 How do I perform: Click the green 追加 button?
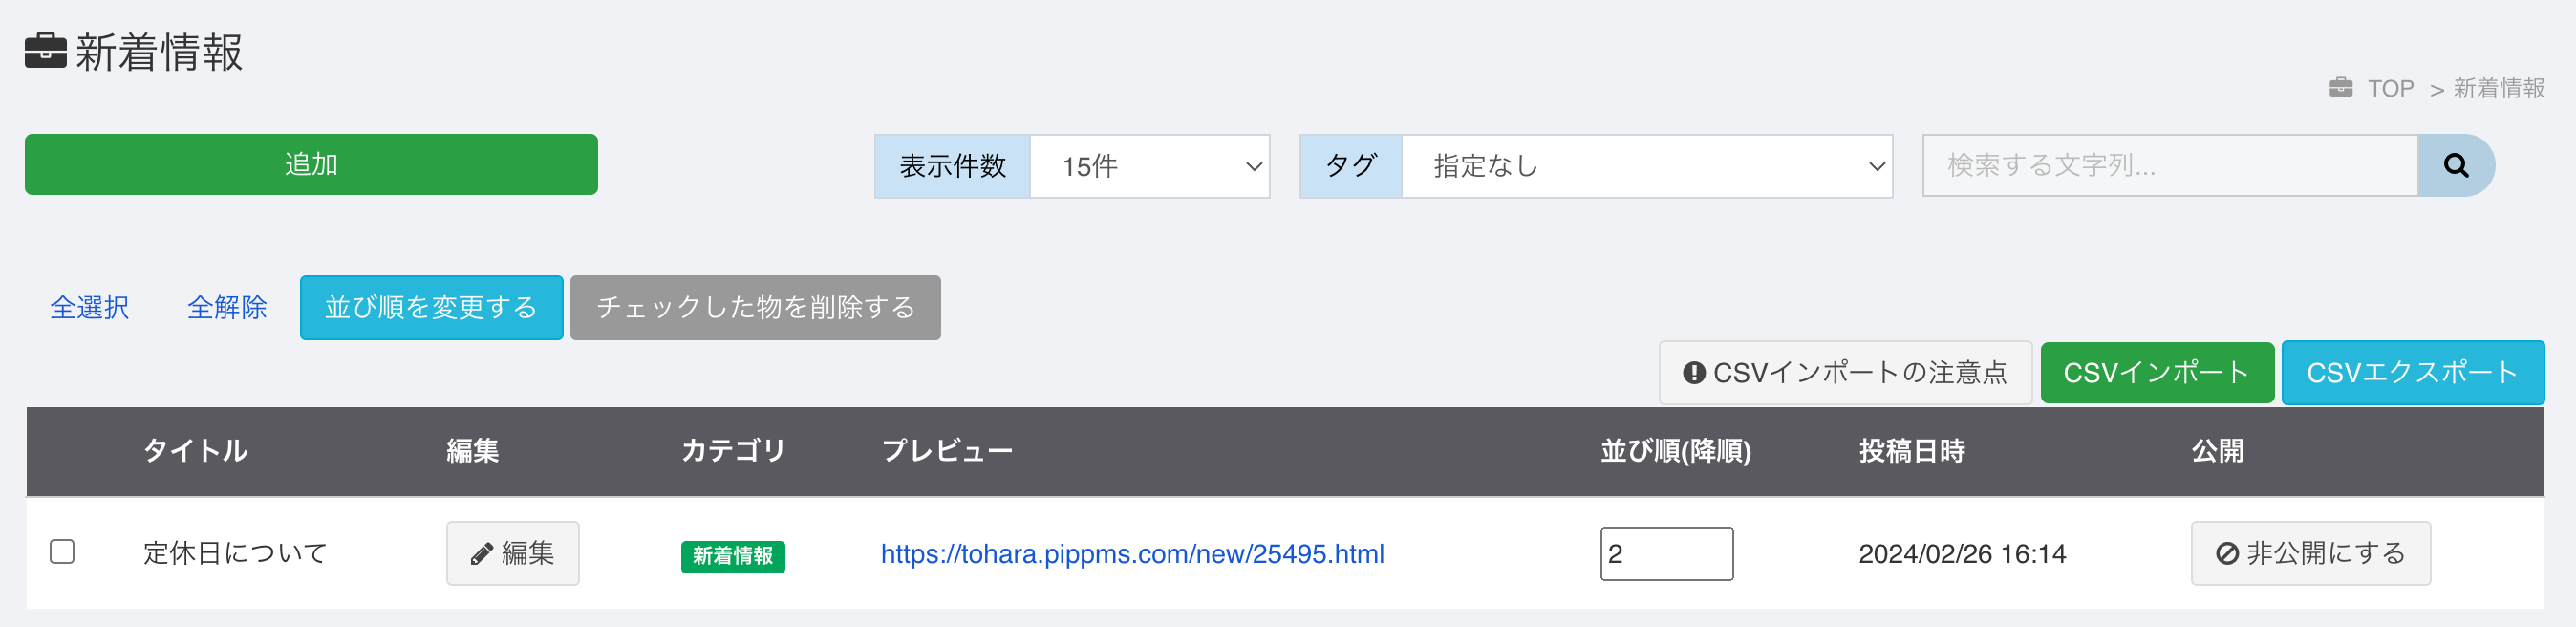[x=311, y=164]
